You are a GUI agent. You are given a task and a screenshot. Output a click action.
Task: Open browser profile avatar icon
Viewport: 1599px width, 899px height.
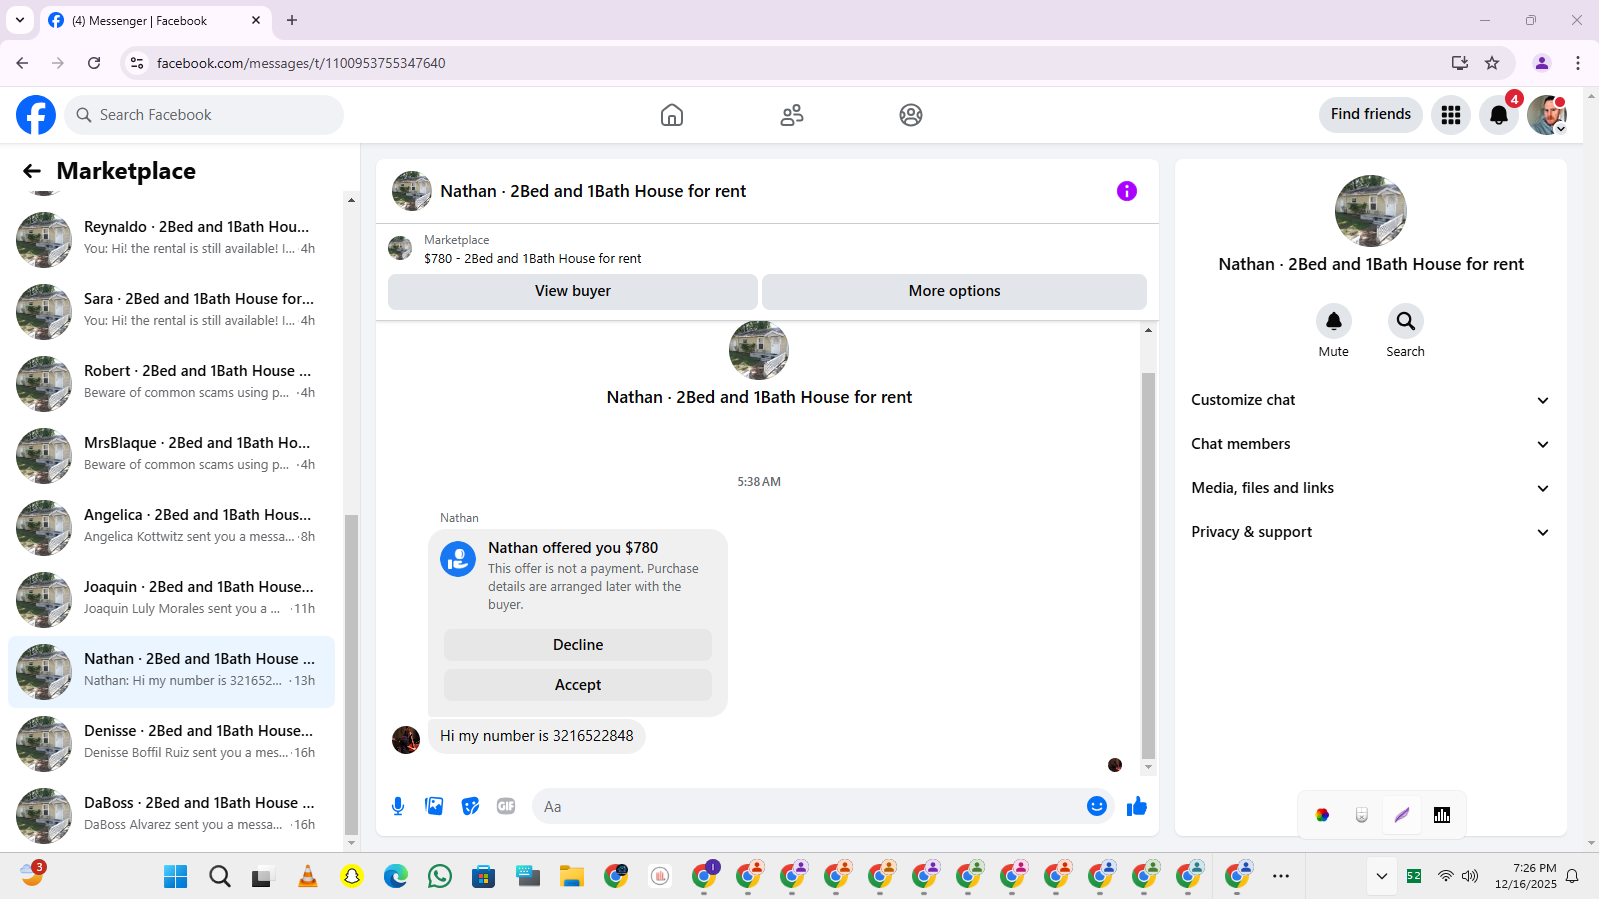[x=1542, y=63]
